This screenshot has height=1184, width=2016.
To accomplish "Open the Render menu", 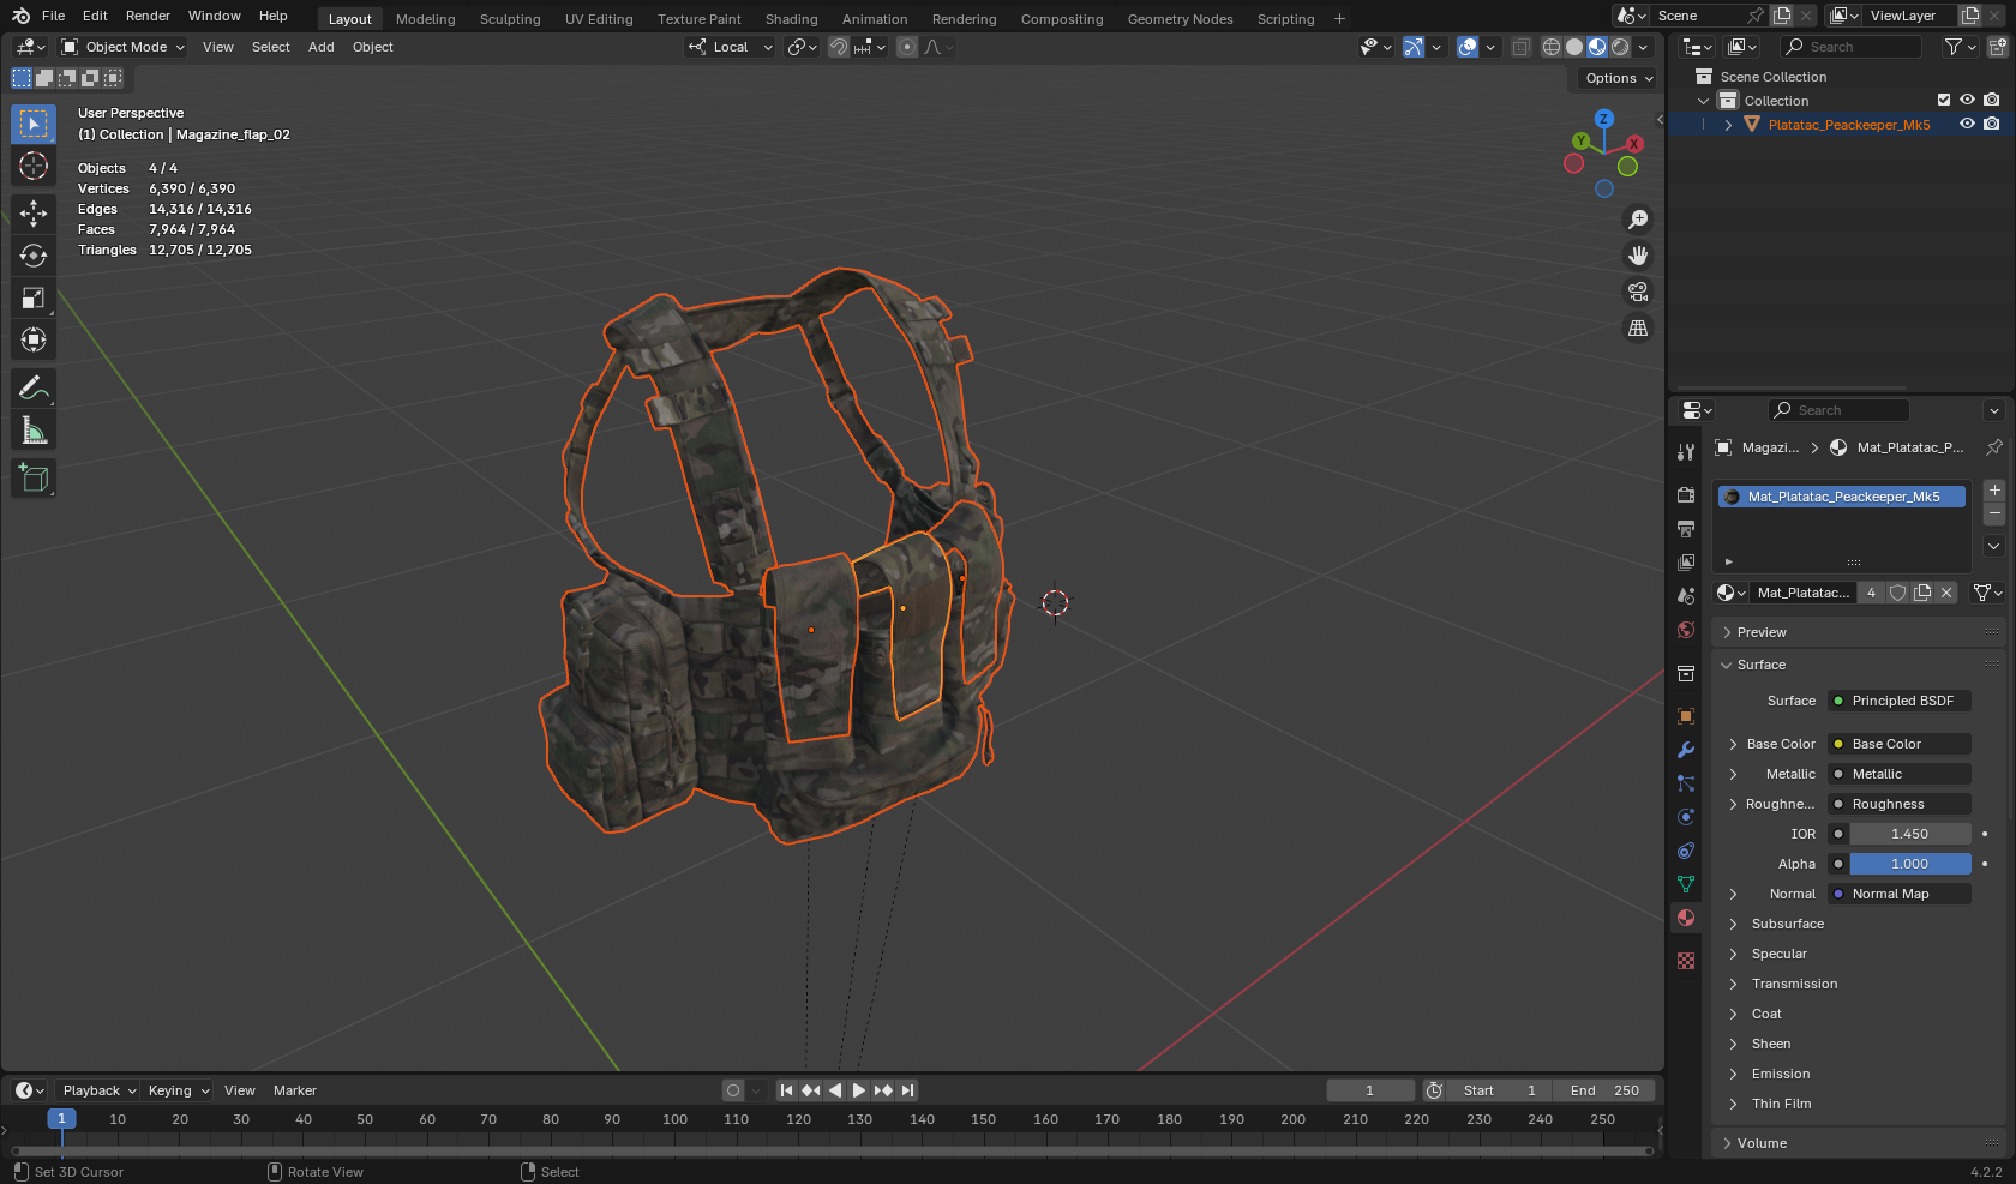I will coord(147,16).
